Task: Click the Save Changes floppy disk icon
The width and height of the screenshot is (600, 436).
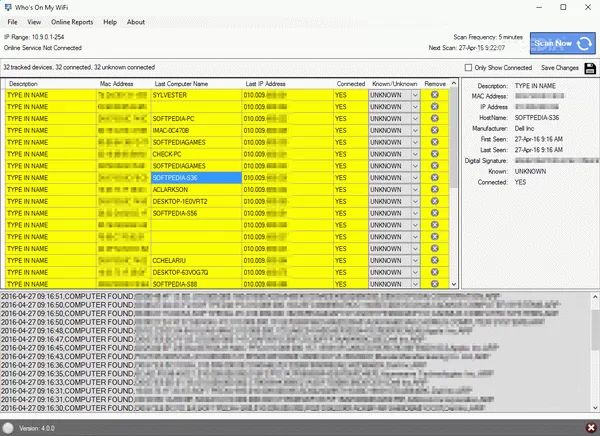Action: pyautogui.click(x=589, y=67)
